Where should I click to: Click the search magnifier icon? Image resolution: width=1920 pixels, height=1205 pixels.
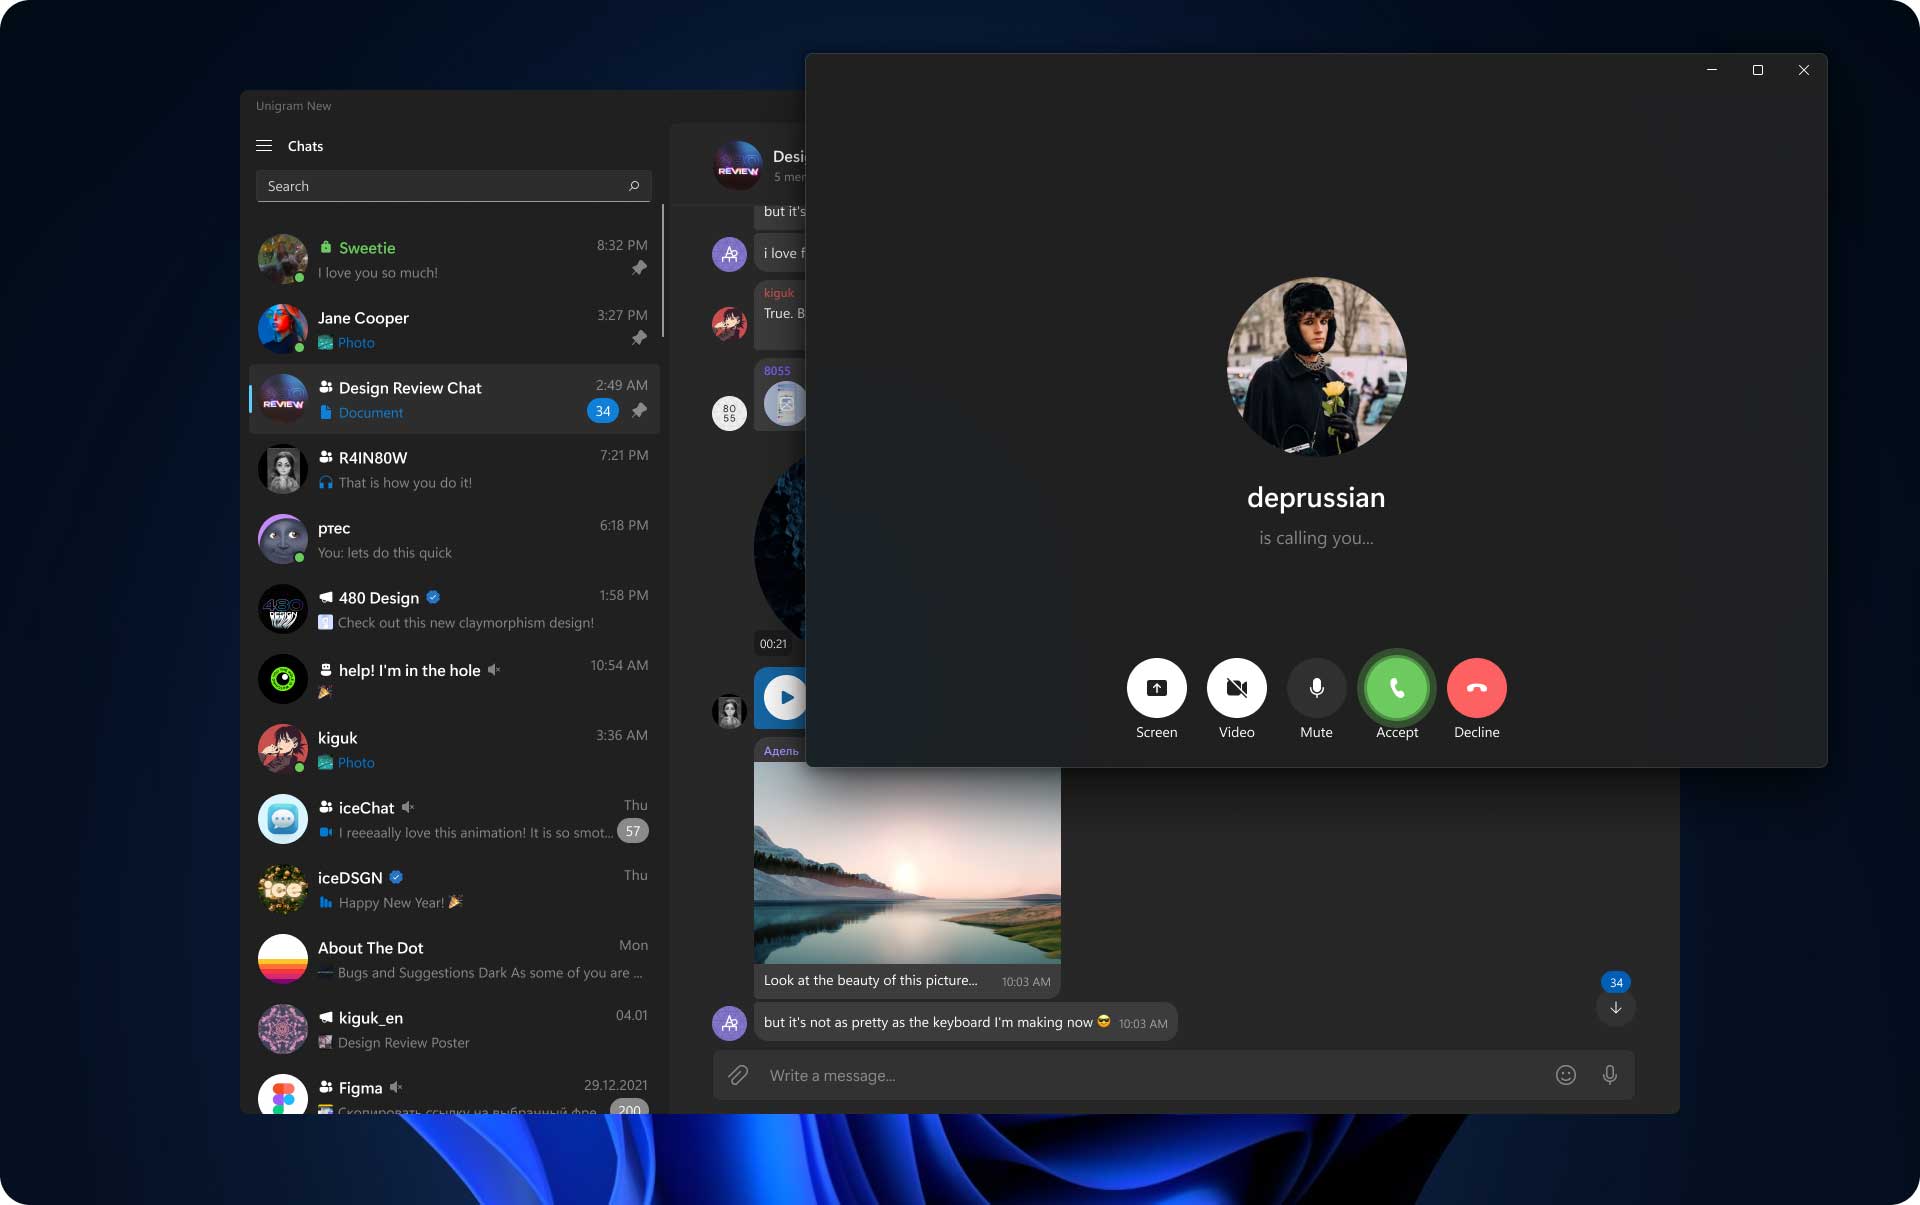634,186
